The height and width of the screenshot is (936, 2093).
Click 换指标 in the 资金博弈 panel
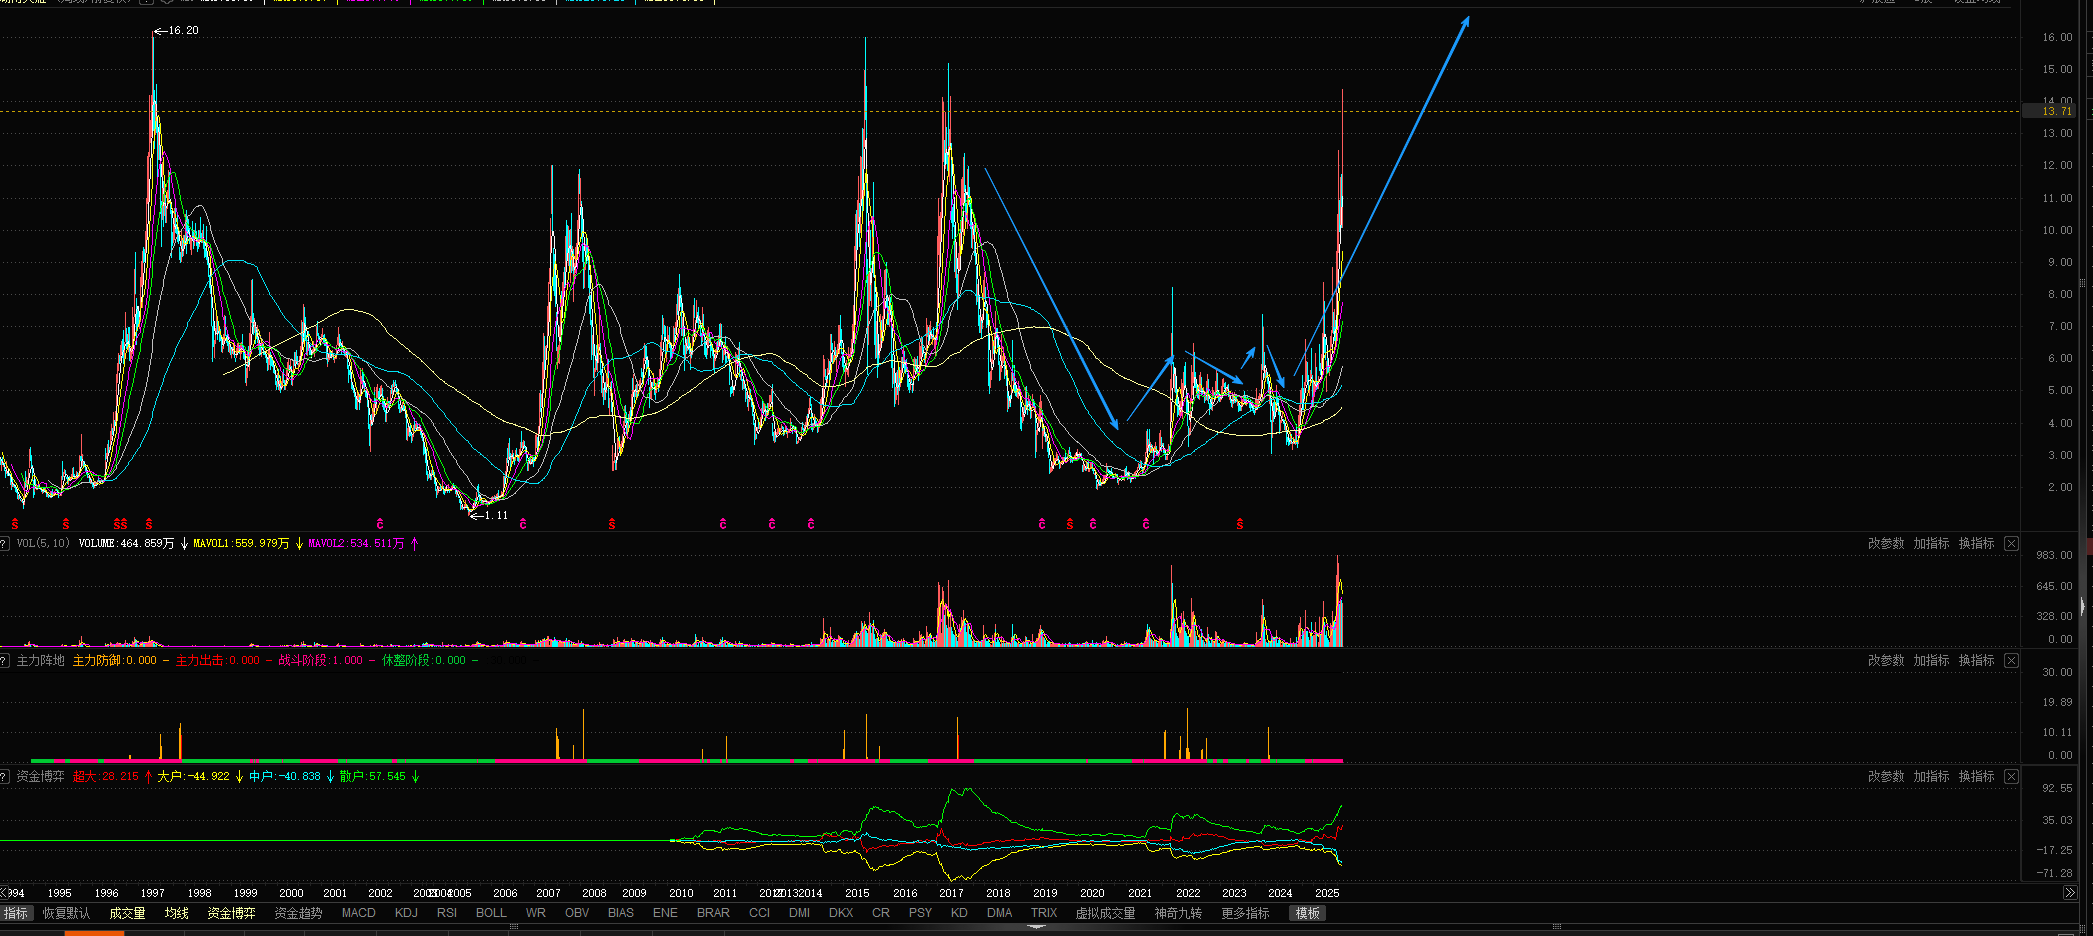point(1976,776)
